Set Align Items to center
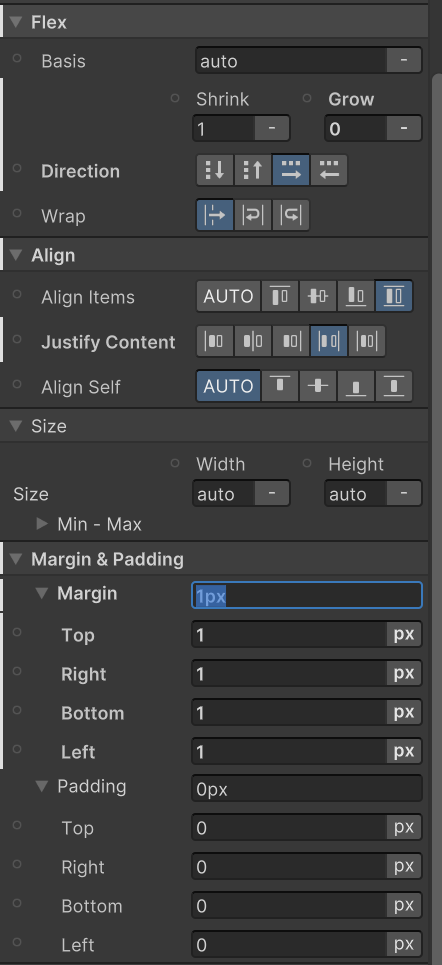Image resolution: width=442 pixels, height=965 pixels. [318, 297]
